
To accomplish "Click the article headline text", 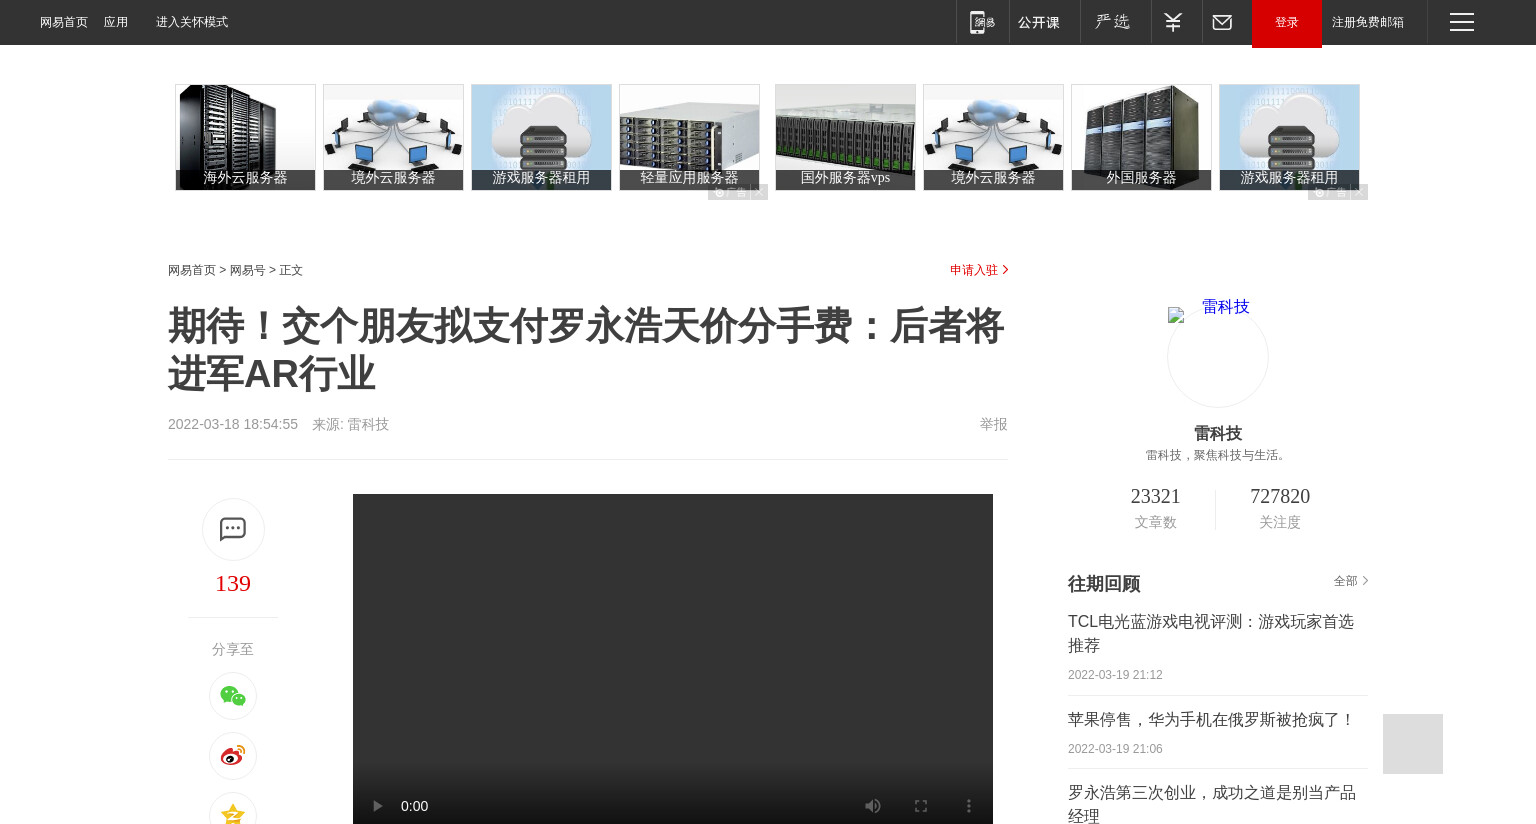I will 586,350.
